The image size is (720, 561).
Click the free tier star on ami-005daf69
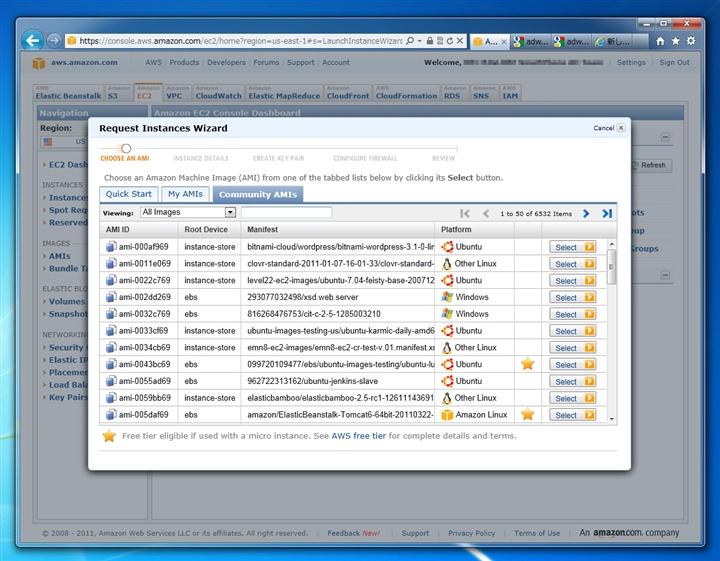coord(528,414)
